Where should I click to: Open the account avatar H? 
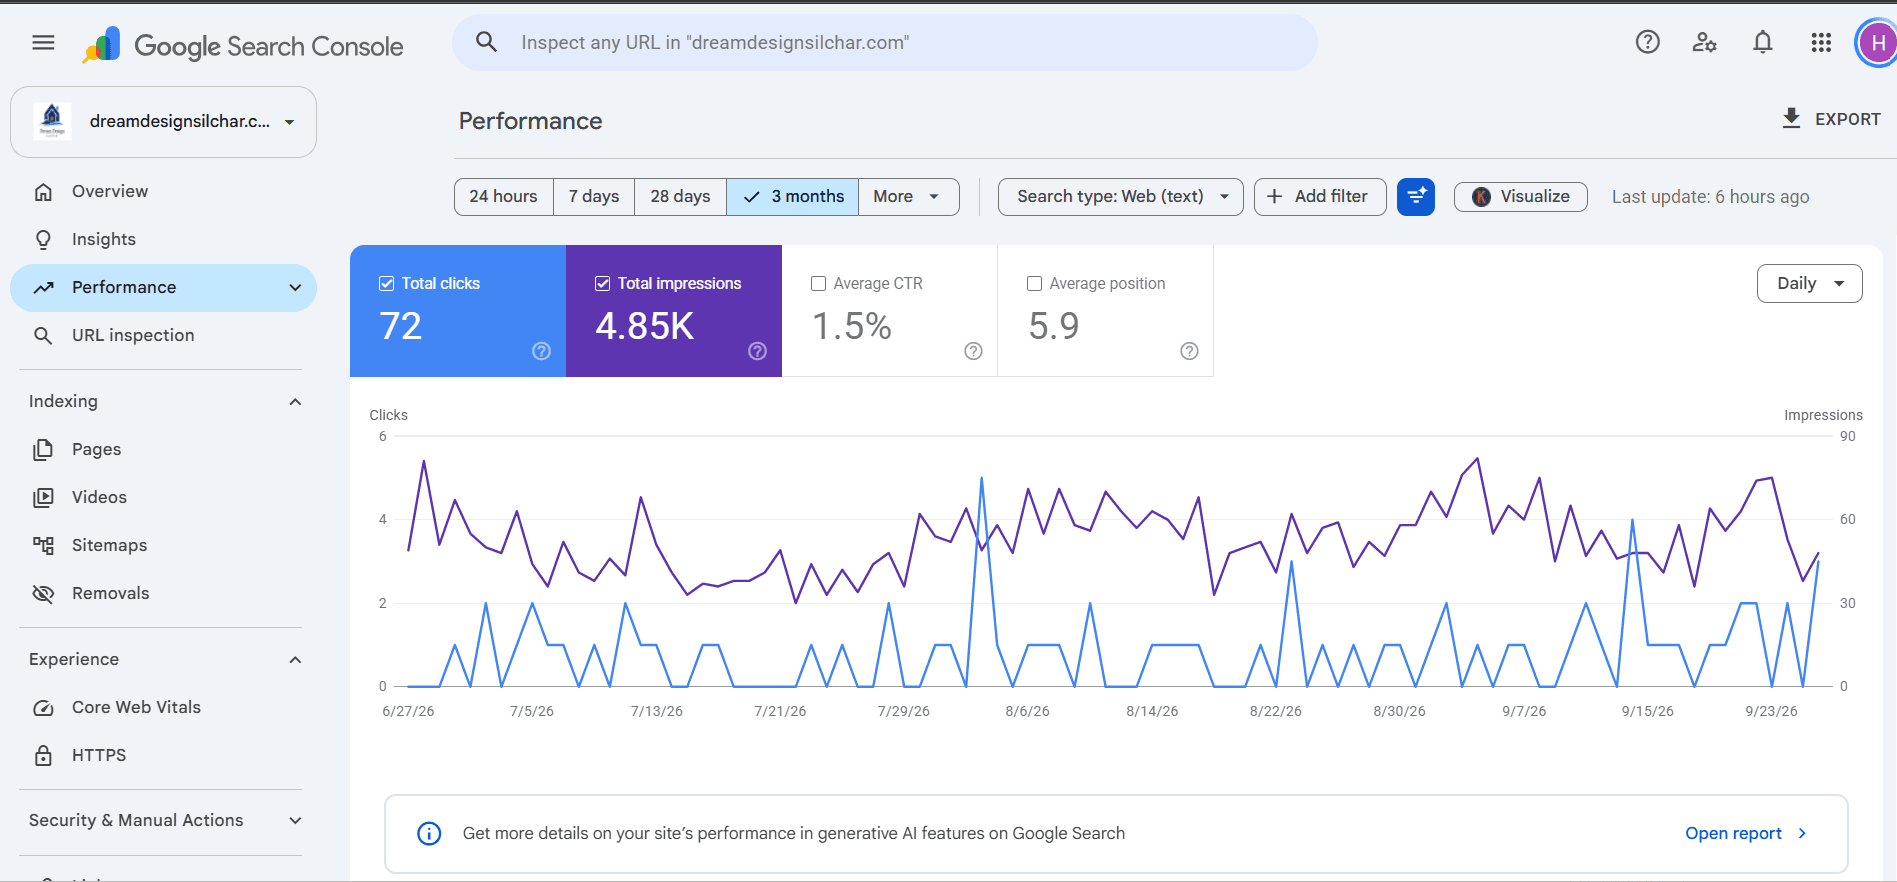1877,43
